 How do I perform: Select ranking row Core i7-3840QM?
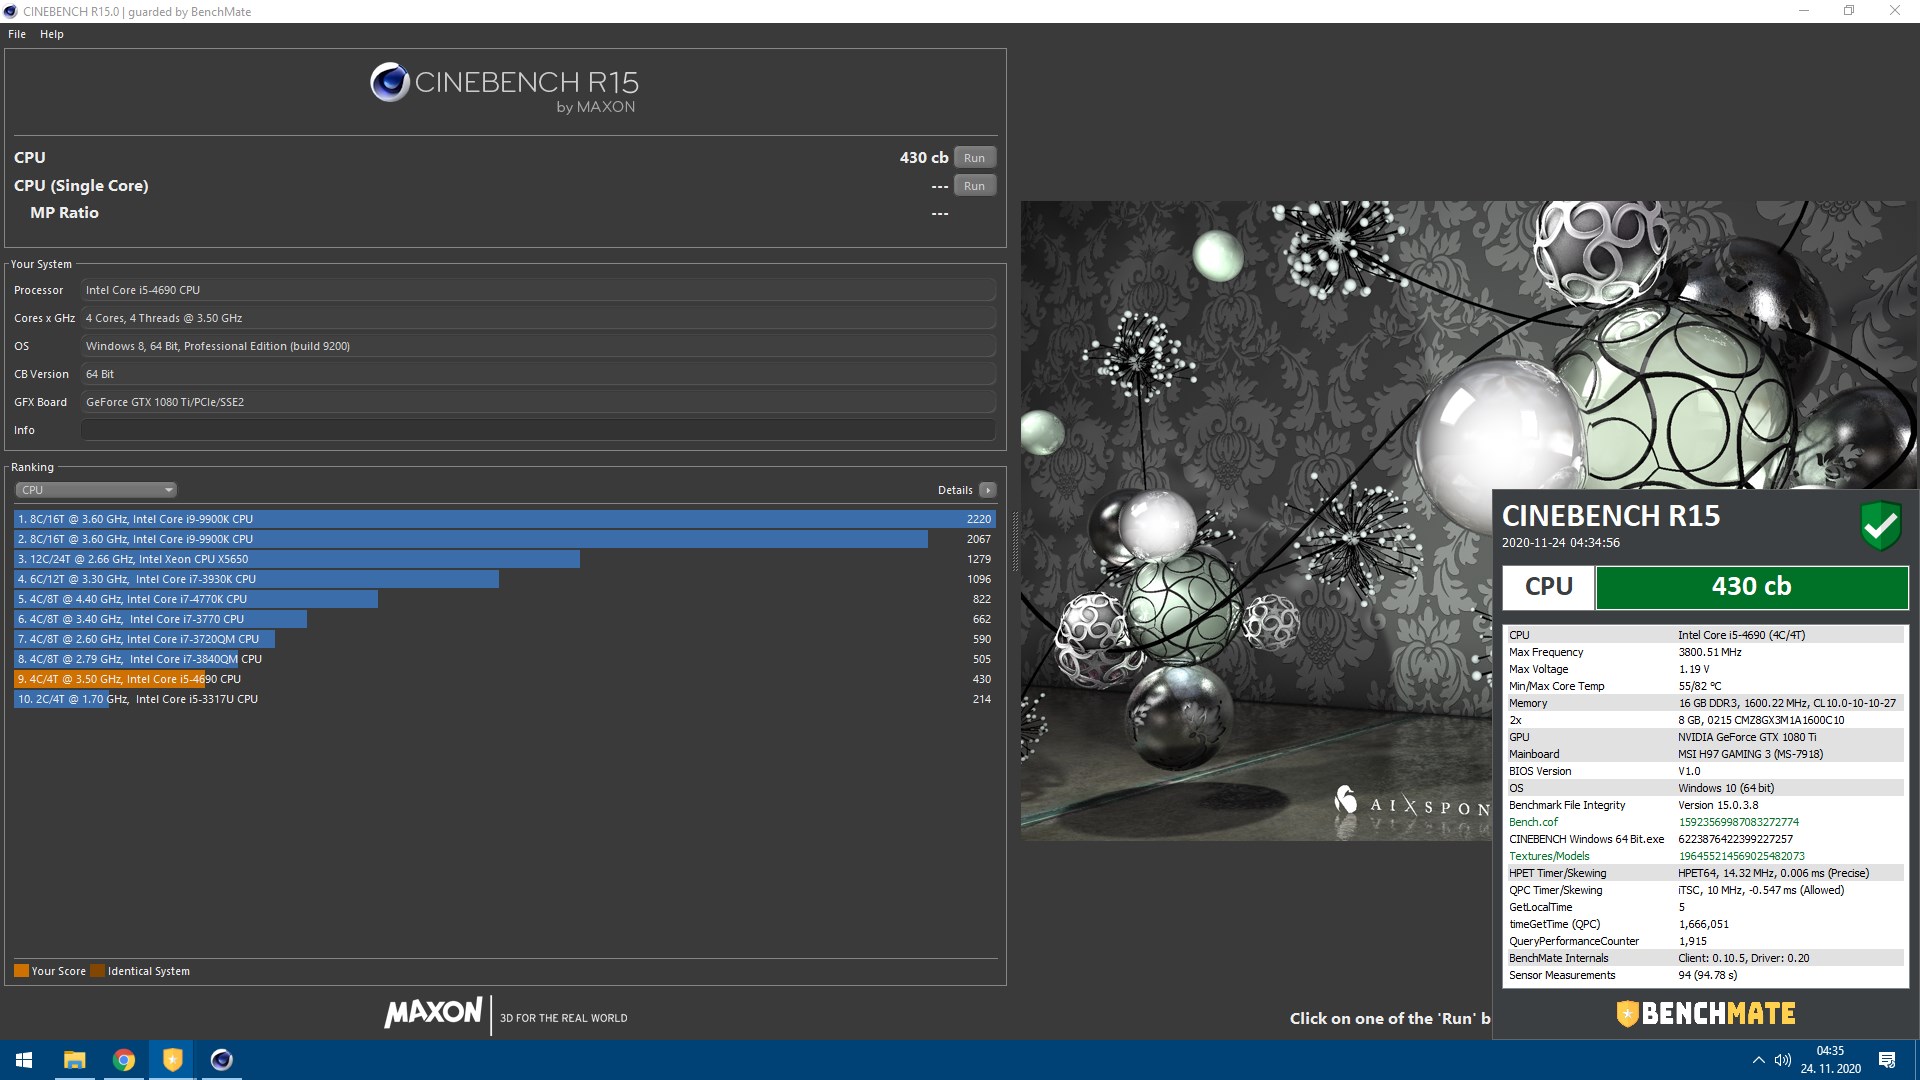pos(504,659)
